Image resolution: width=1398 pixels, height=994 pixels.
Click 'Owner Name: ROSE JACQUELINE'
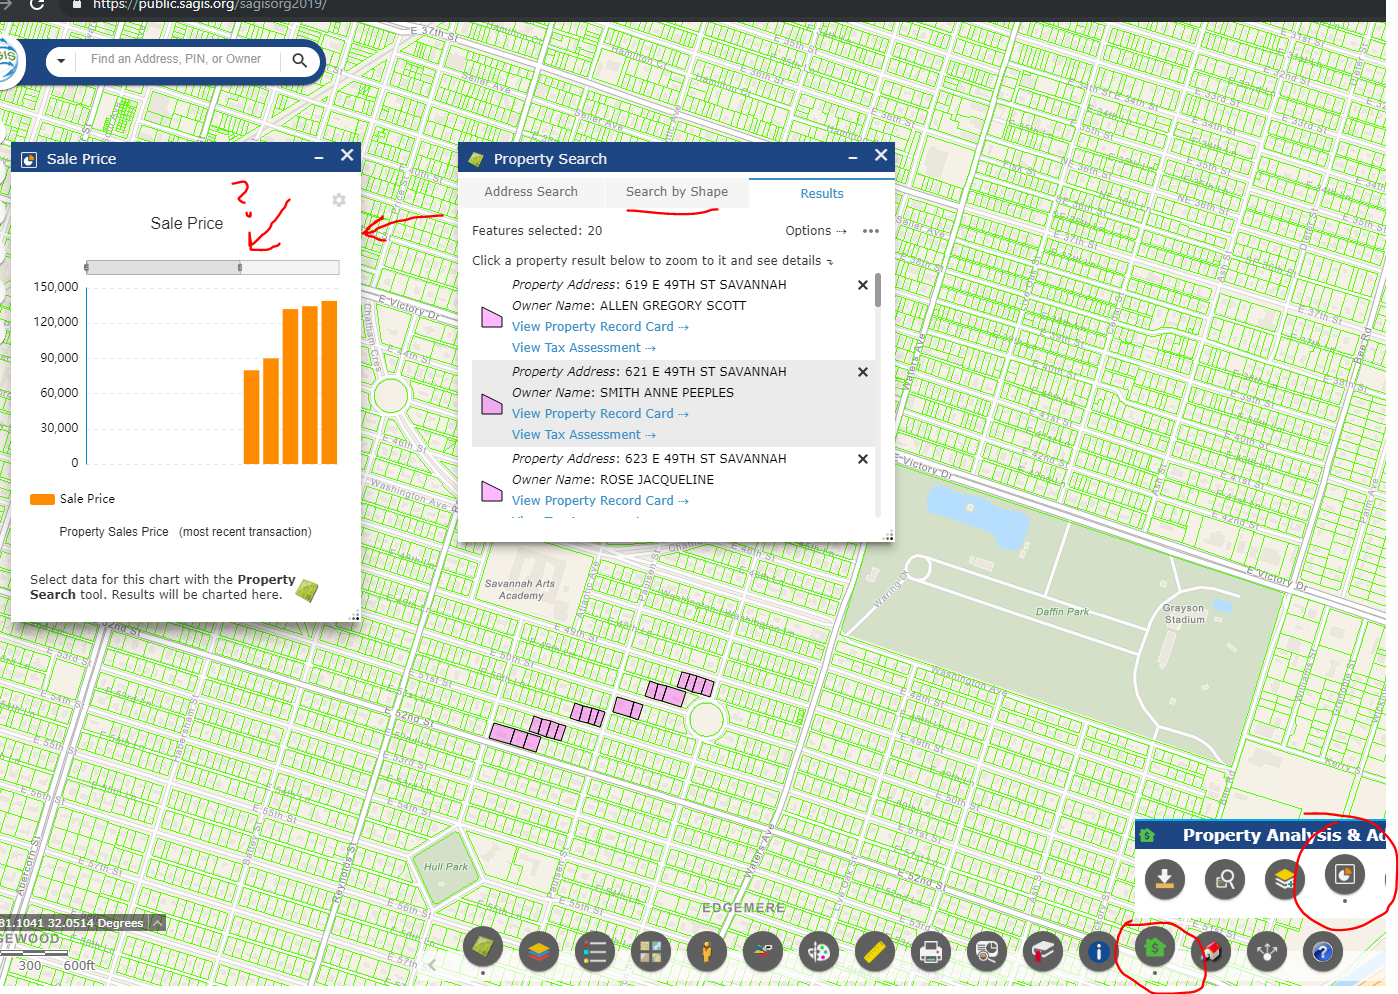(x=613, y=480)
